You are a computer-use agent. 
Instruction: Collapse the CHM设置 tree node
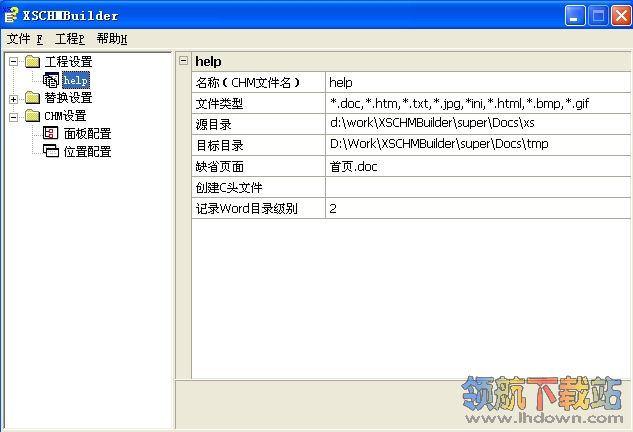pyautogui.click(x=14, y=117)
